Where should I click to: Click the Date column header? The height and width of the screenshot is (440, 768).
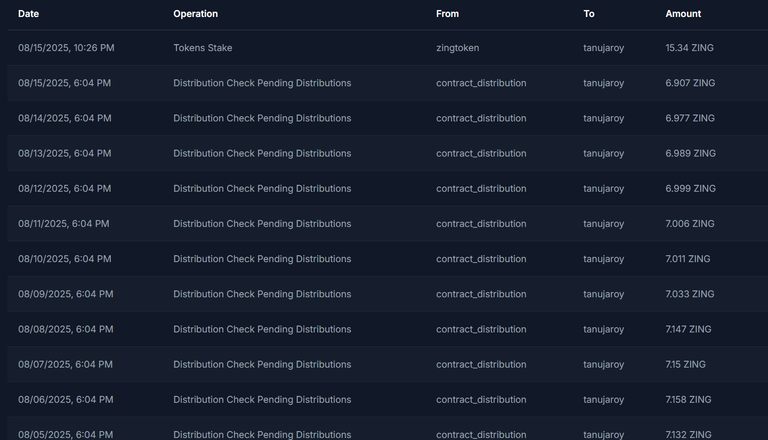click(x=28, y=14)
